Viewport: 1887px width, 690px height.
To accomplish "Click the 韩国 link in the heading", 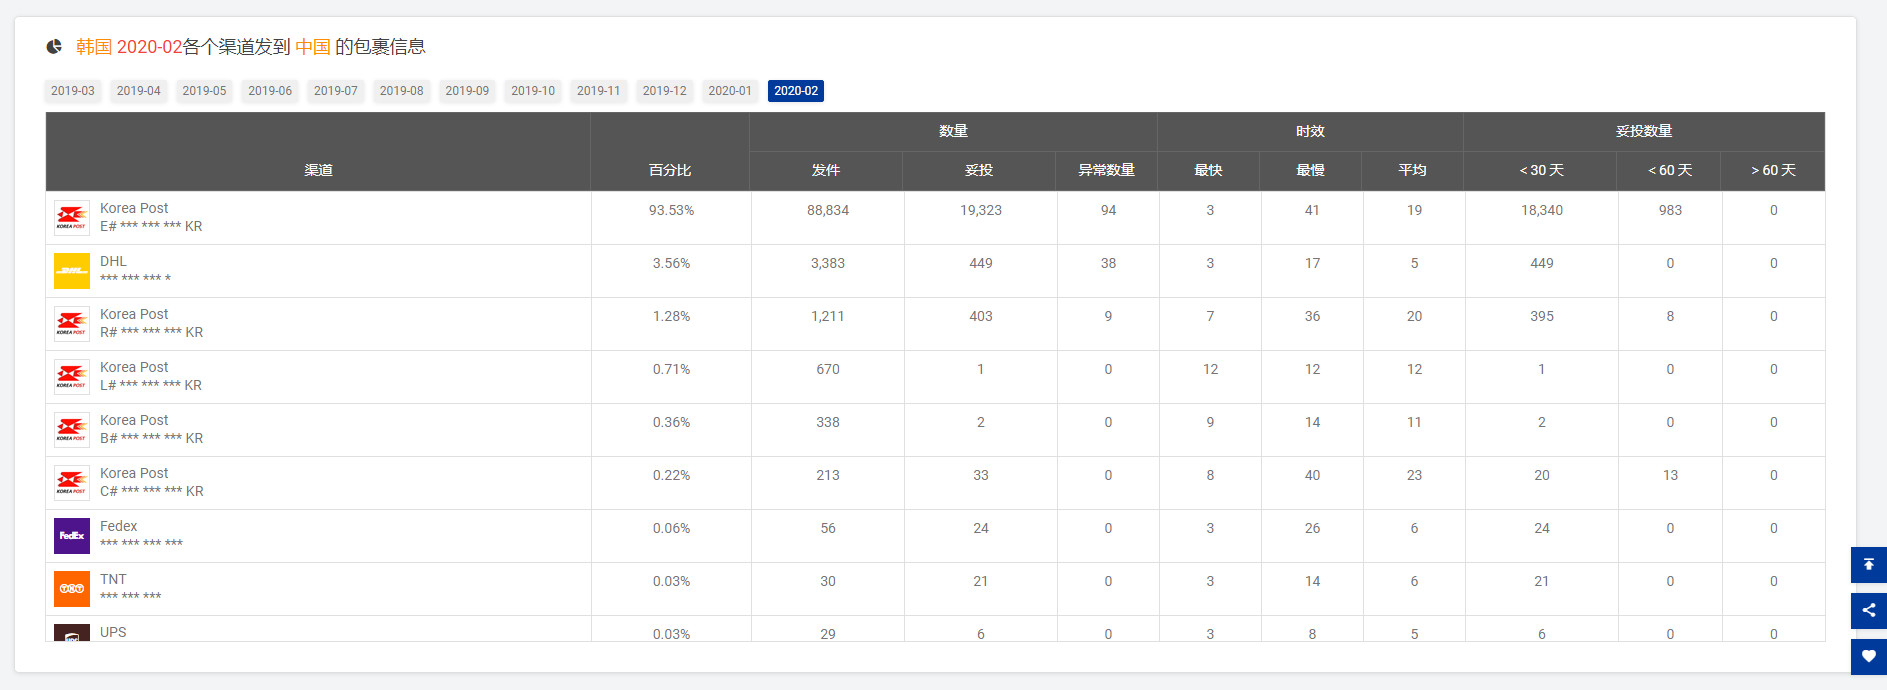I will 94,47.
